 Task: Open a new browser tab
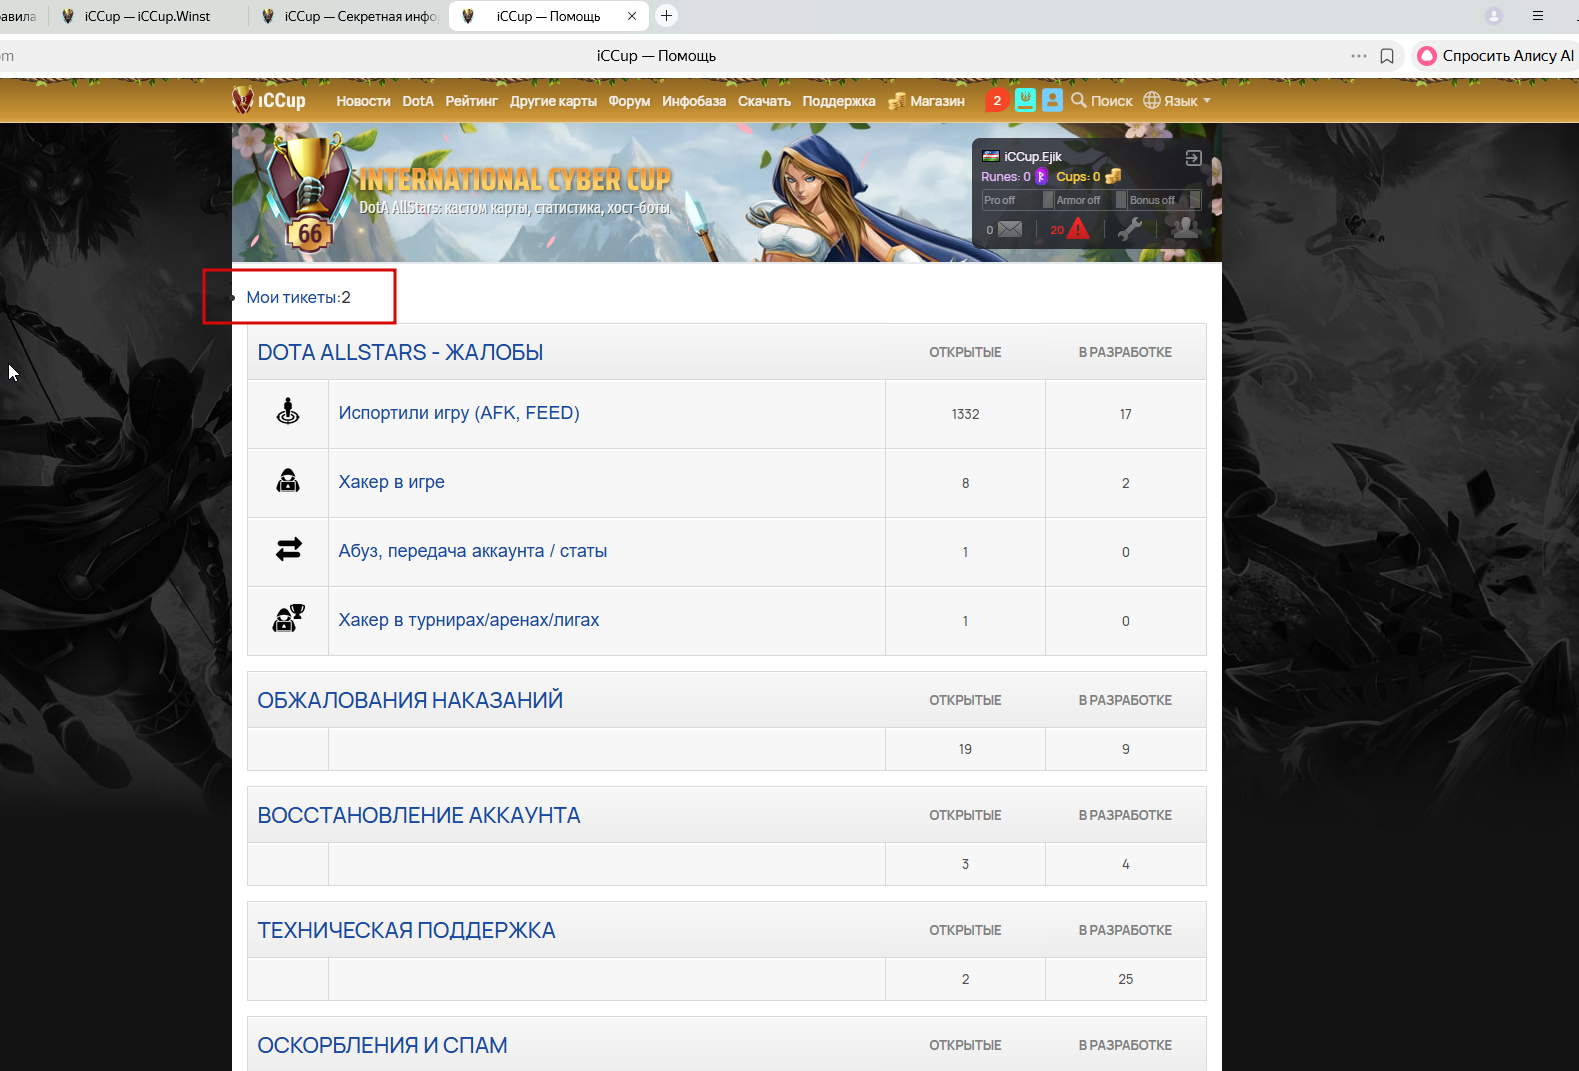667,15
